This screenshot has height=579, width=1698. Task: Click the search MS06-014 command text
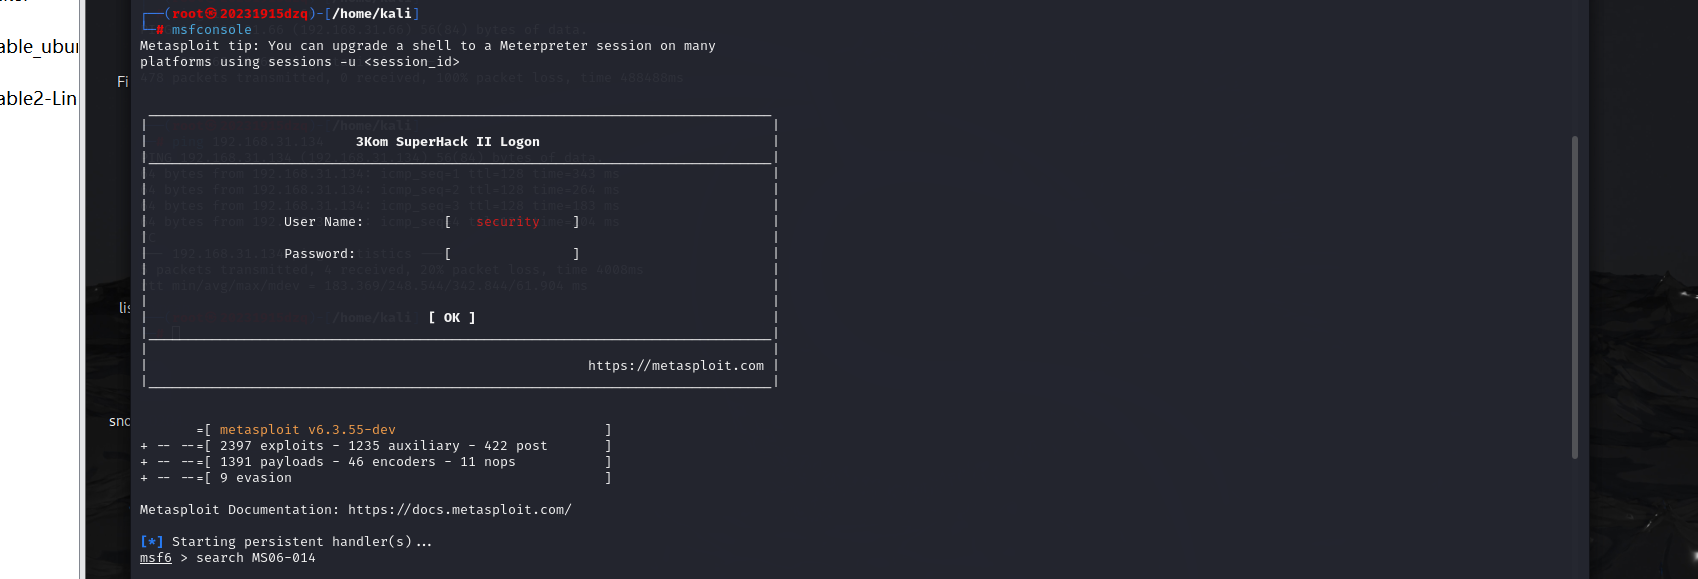pyautogui.click(x=255, y=558)
